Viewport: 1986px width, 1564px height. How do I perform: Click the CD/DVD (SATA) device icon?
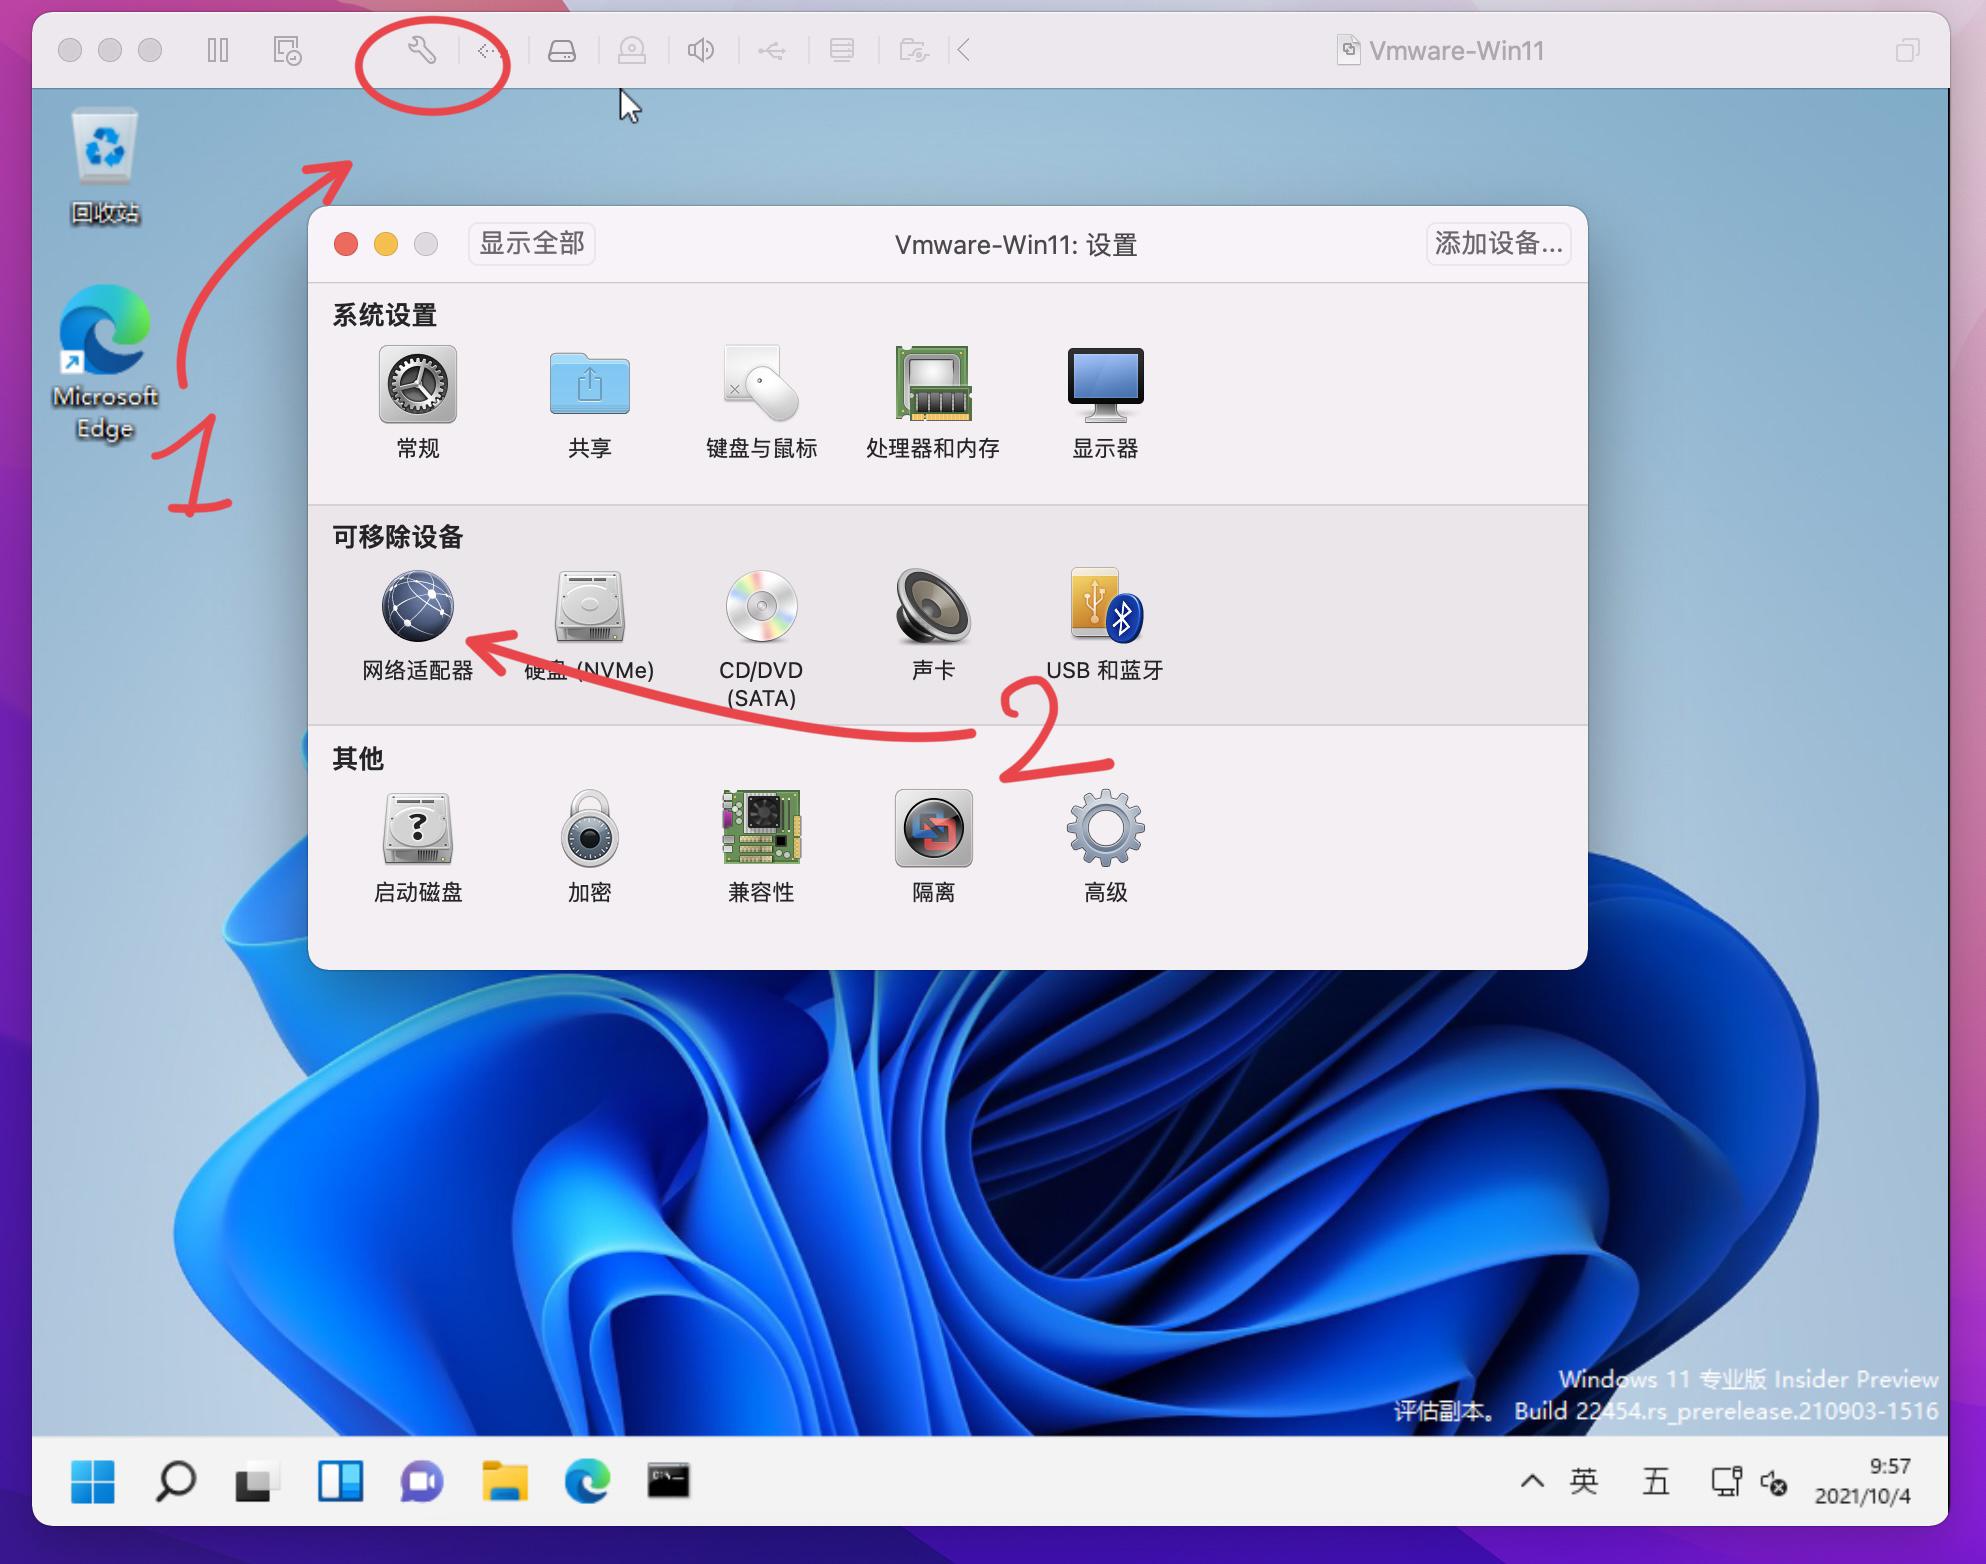click(761, 606)
